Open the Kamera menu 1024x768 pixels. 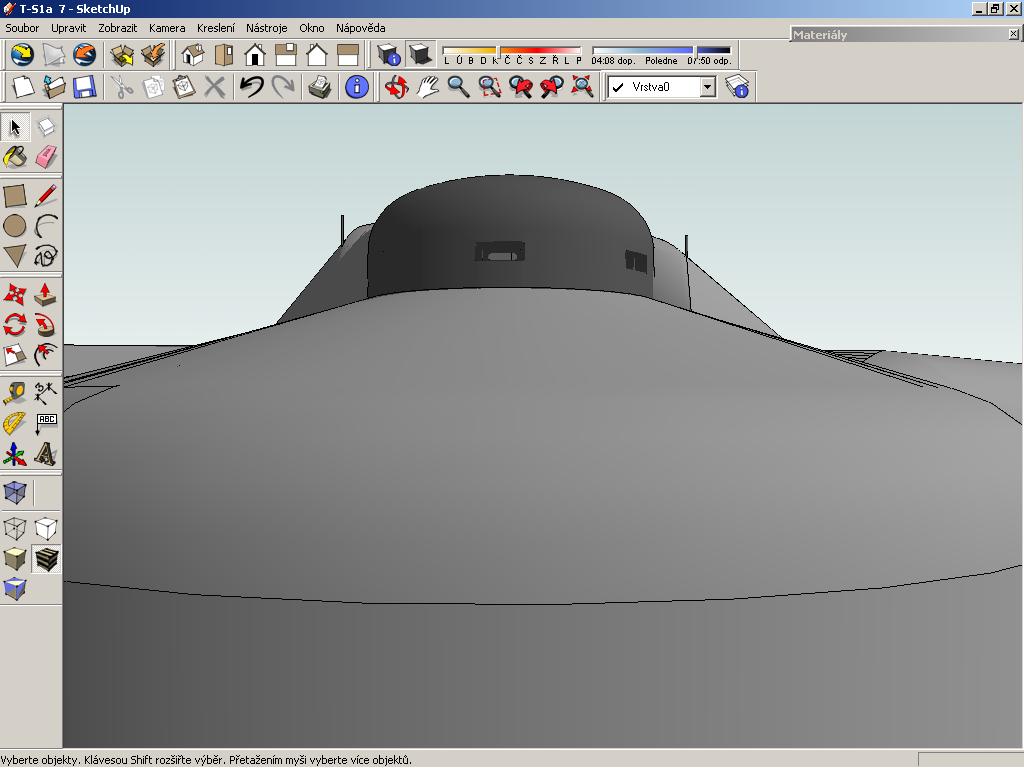pyautogui.click(x=167, y=28)
